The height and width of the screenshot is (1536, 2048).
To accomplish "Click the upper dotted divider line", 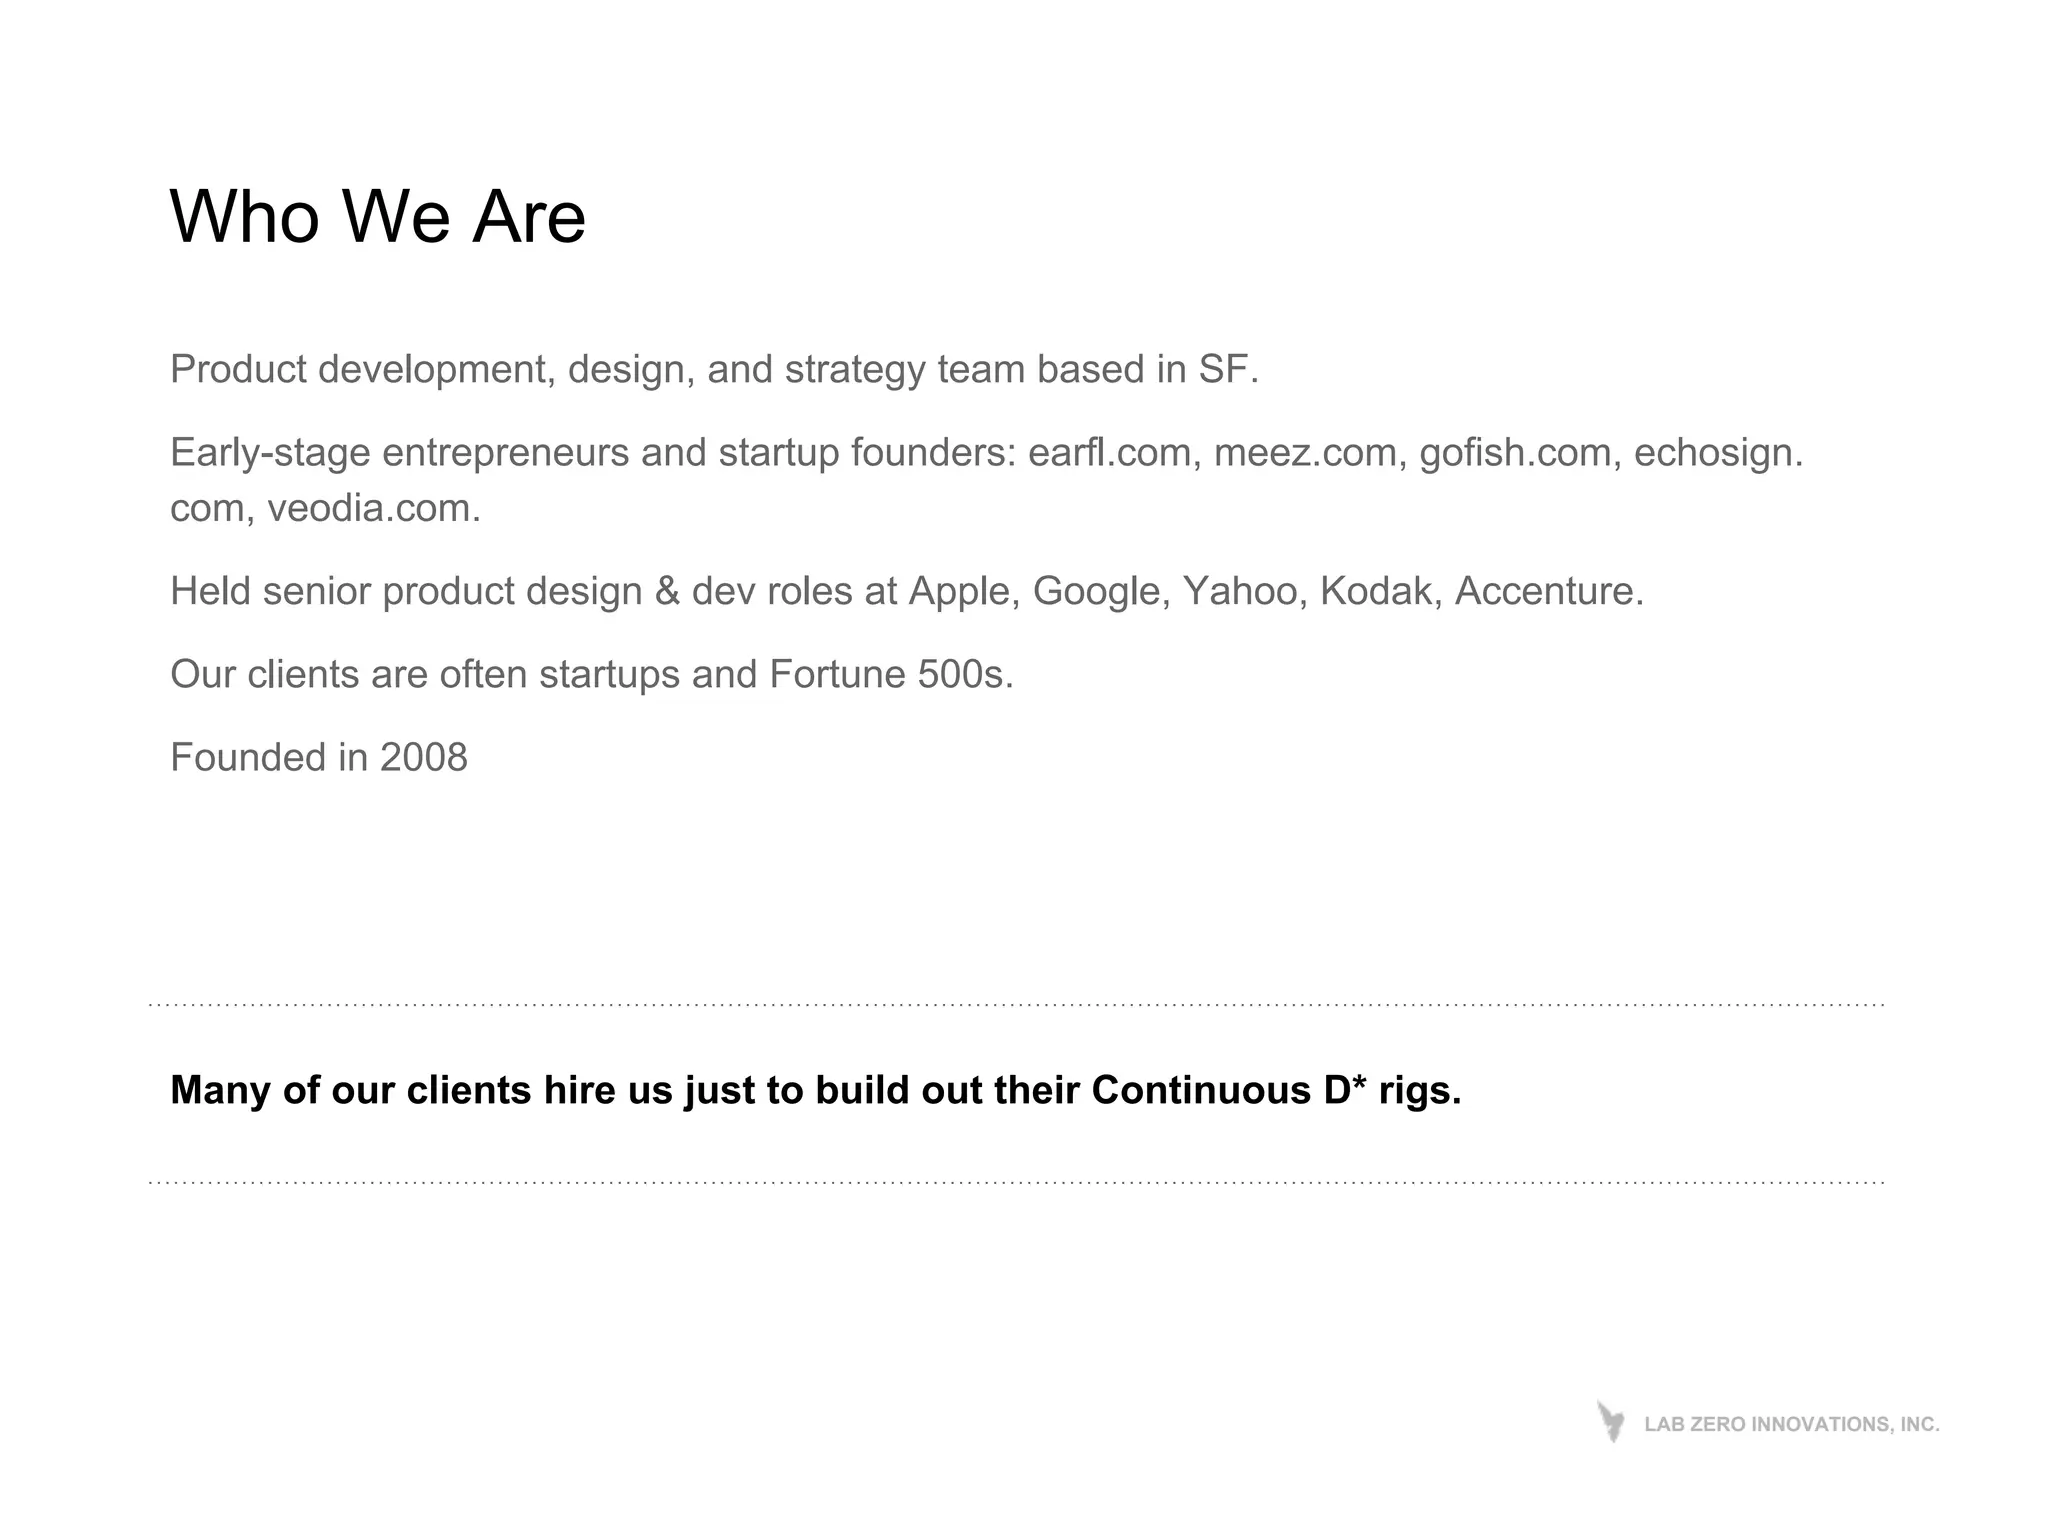I will [x=1016, y=1004].
